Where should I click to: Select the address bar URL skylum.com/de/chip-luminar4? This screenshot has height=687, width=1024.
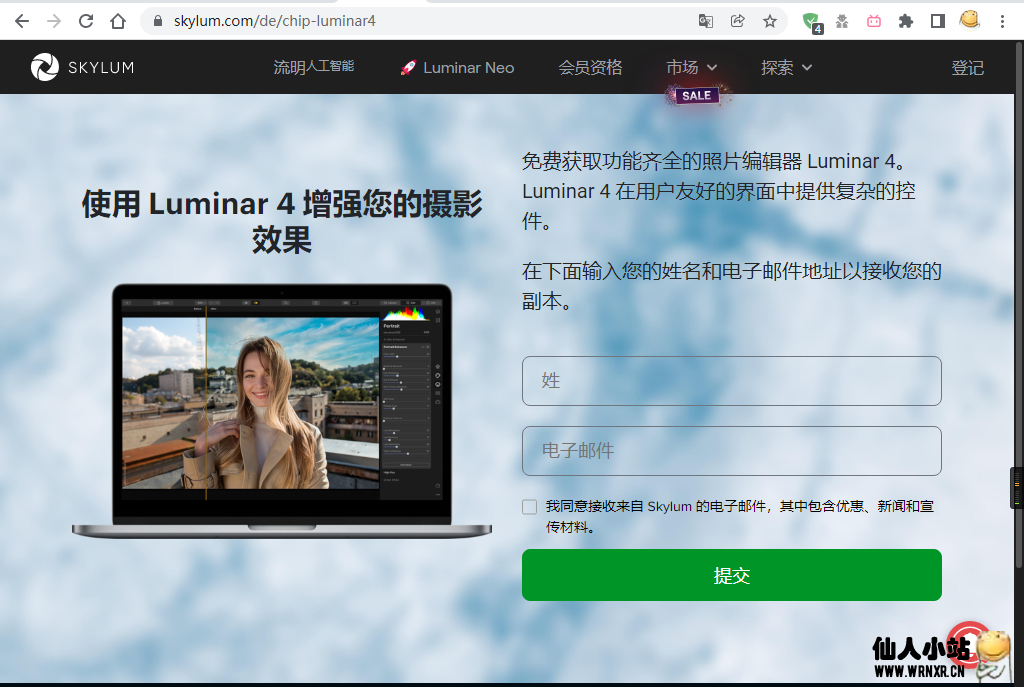(x=274, y=21)
